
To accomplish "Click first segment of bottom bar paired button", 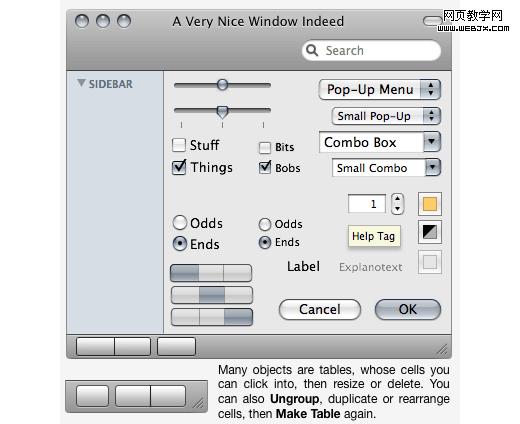I will click(95, 346).
